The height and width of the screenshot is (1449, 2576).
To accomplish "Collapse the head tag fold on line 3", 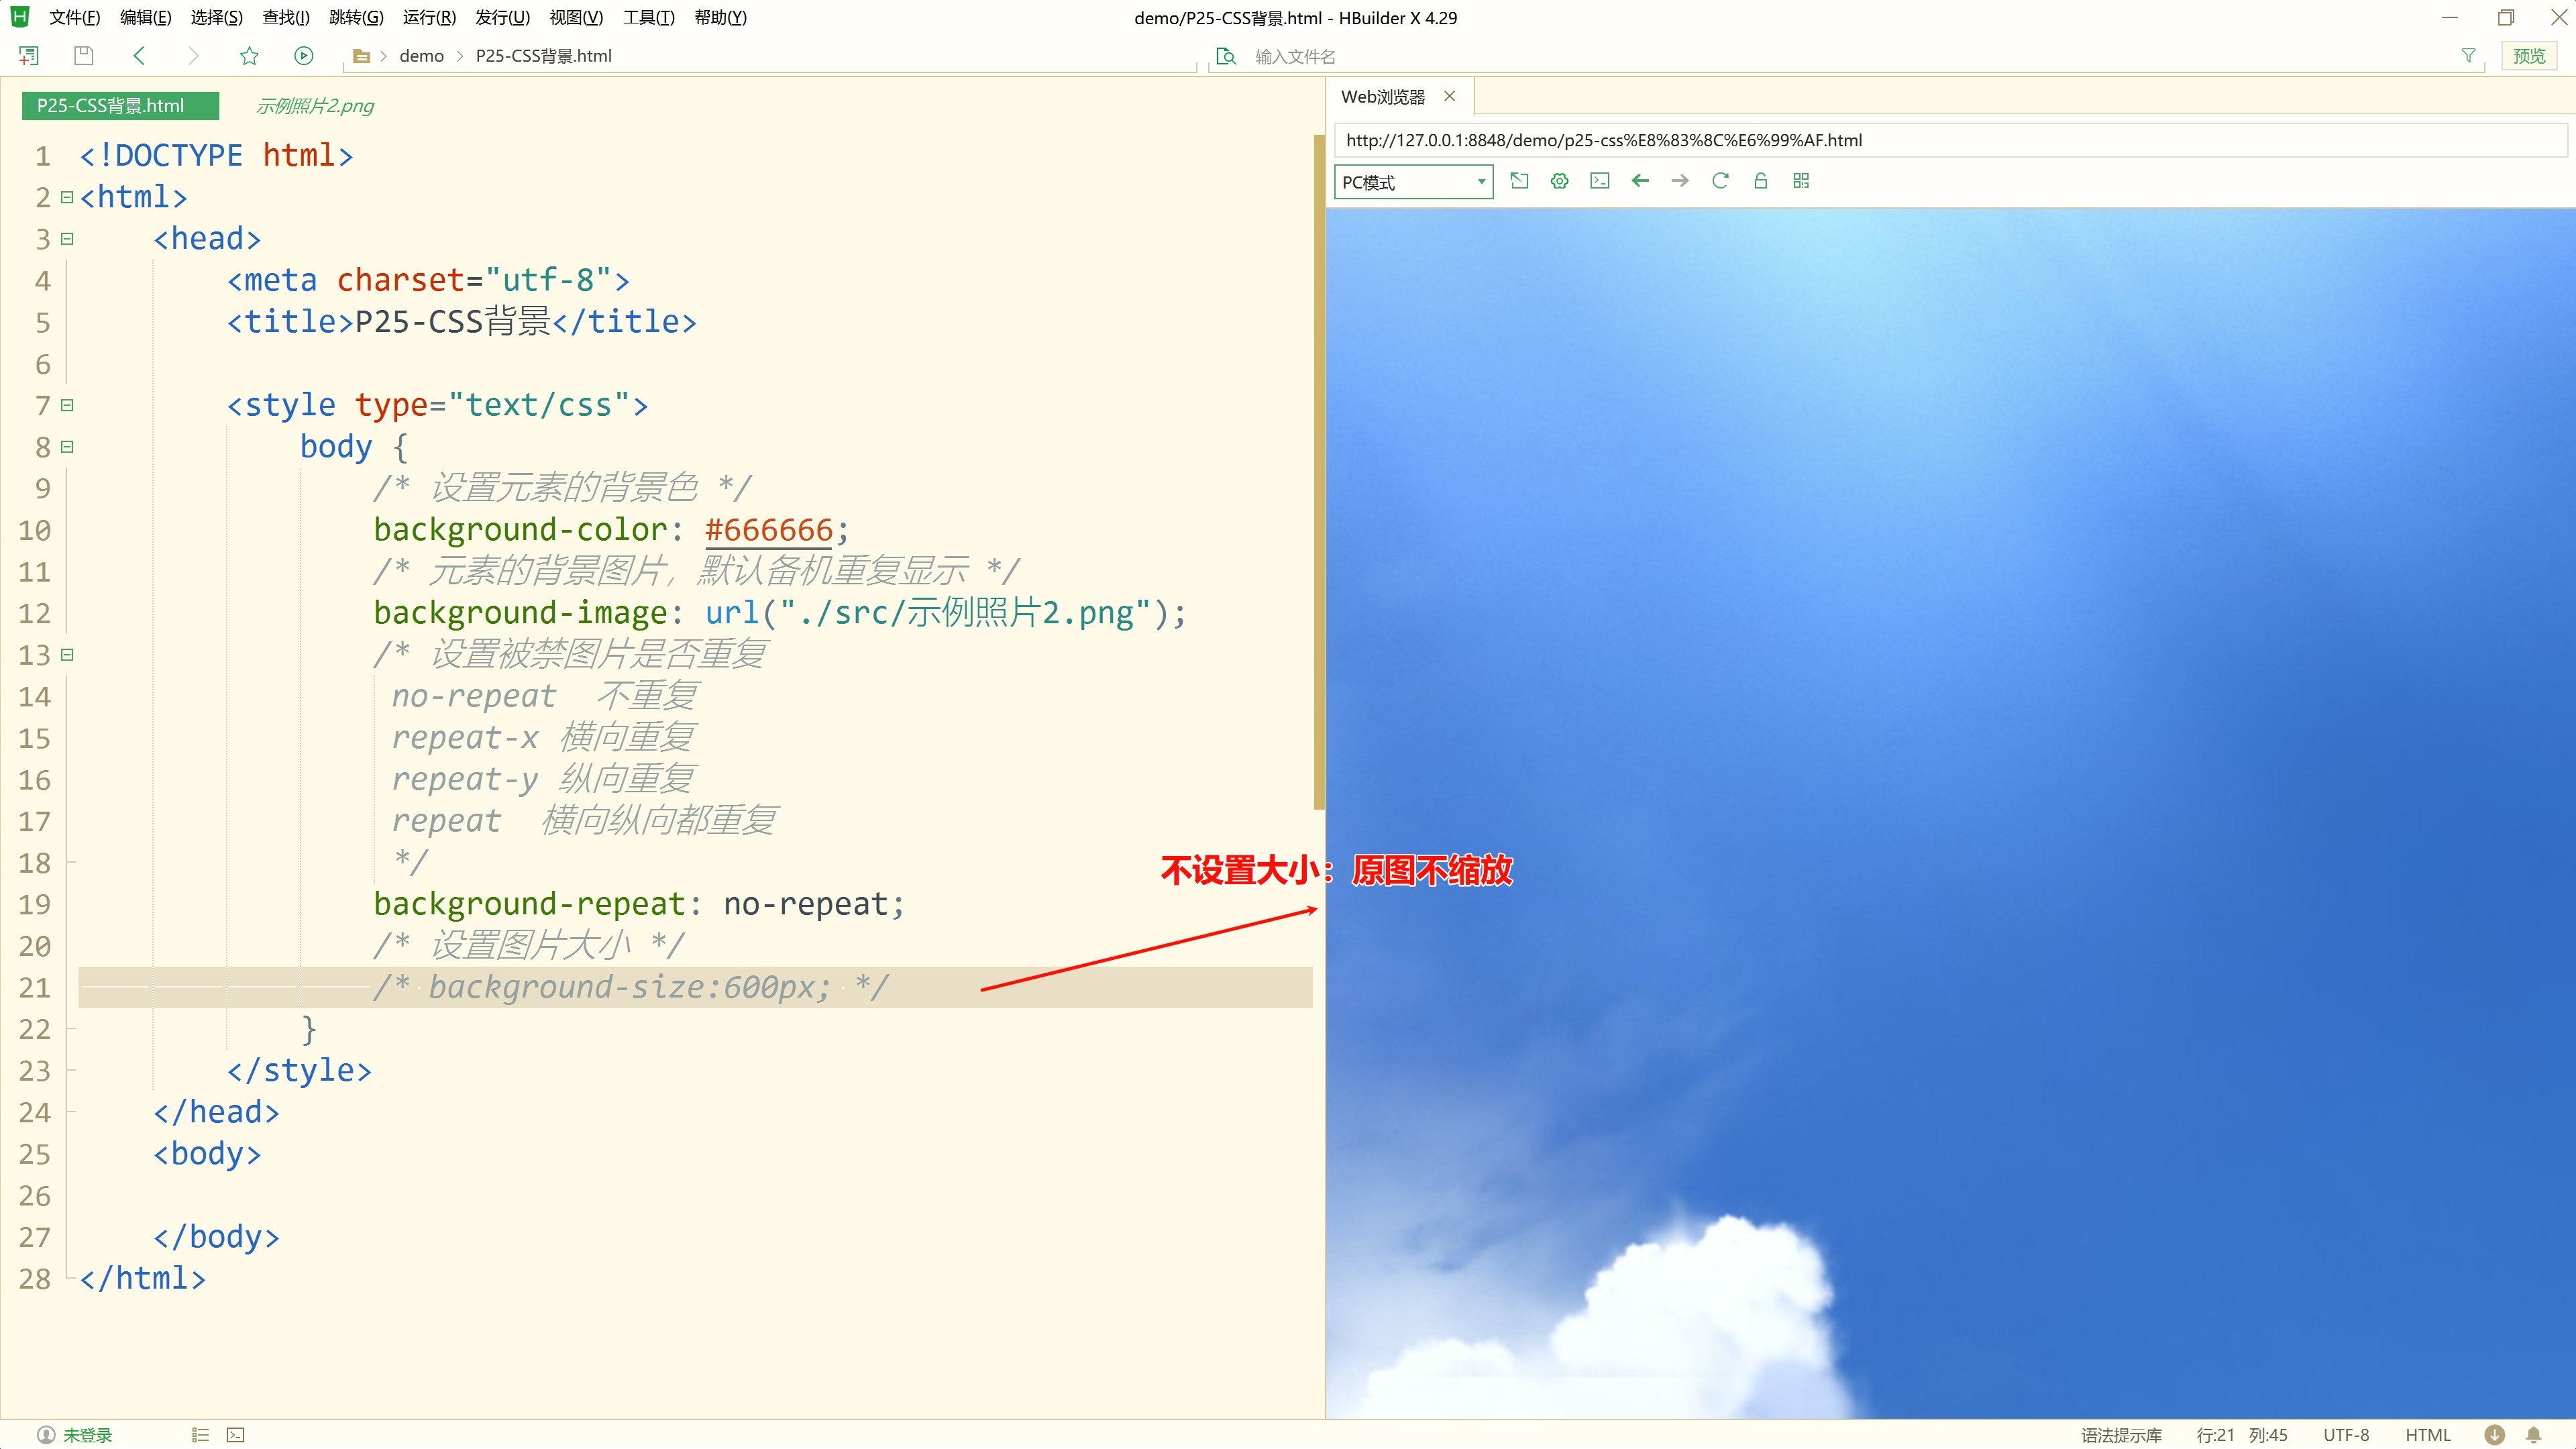I will tap(67, 239).
